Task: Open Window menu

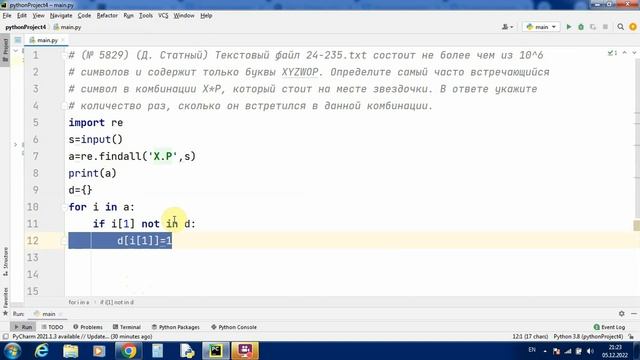Action: pyautogui.click(x=184, y=16)
